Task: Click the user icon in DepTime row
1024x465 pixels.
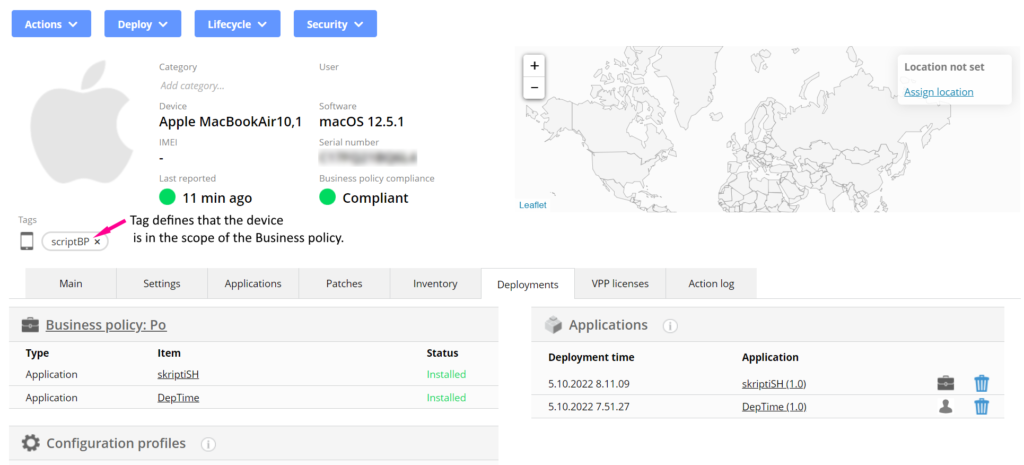Action: 944,406
